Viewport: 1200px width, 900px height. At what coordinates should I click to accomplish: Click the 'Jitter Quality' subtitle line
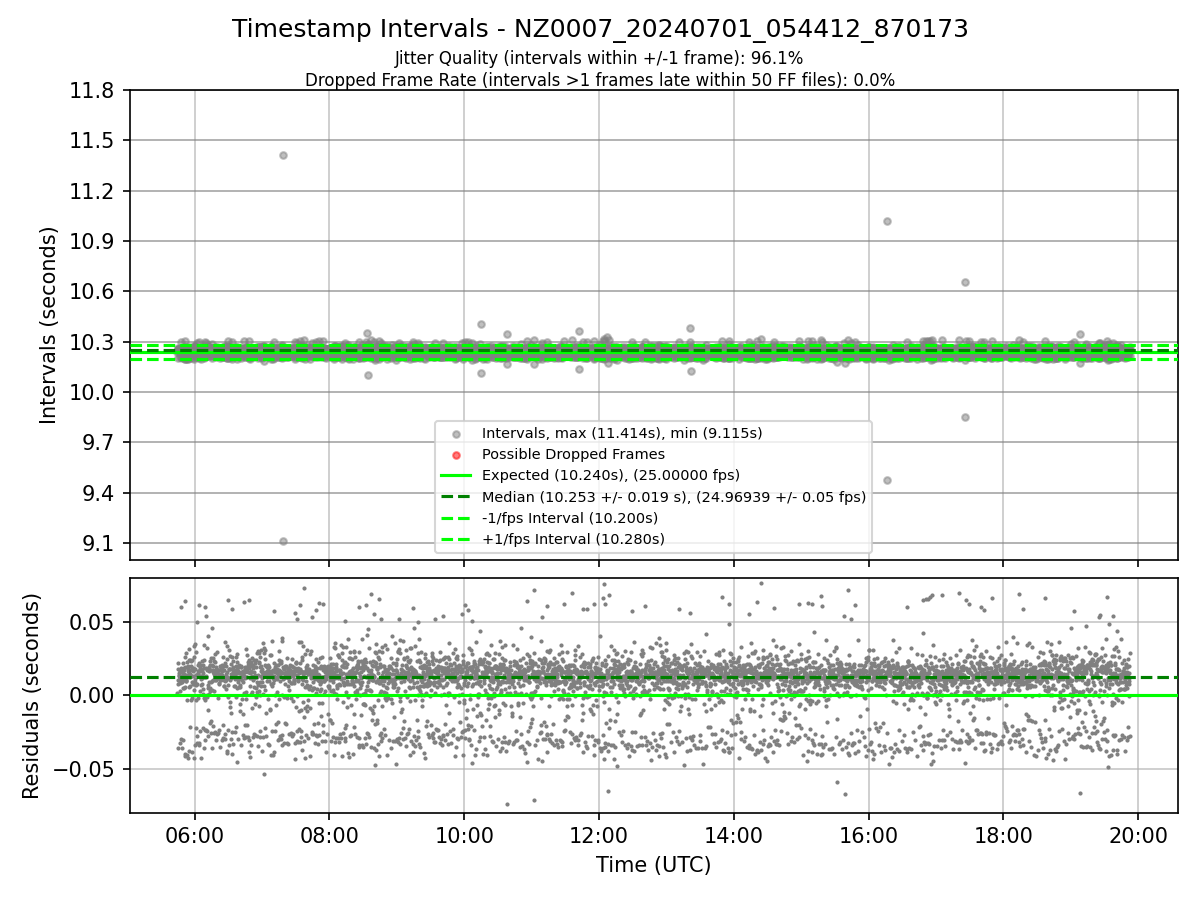tap(599, 58)
